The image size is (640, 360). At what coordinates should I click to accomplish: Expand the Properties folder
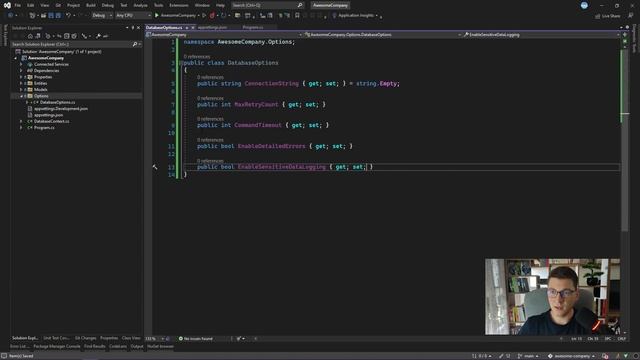tap(21, 77)
